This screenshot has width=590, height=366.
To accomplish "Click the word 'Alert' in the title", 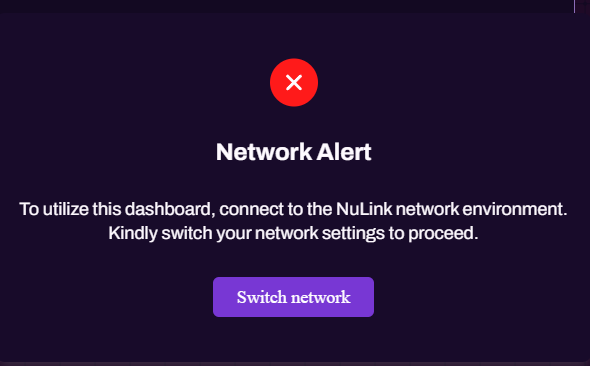I will pyautogui.click(x=344, y=152).
